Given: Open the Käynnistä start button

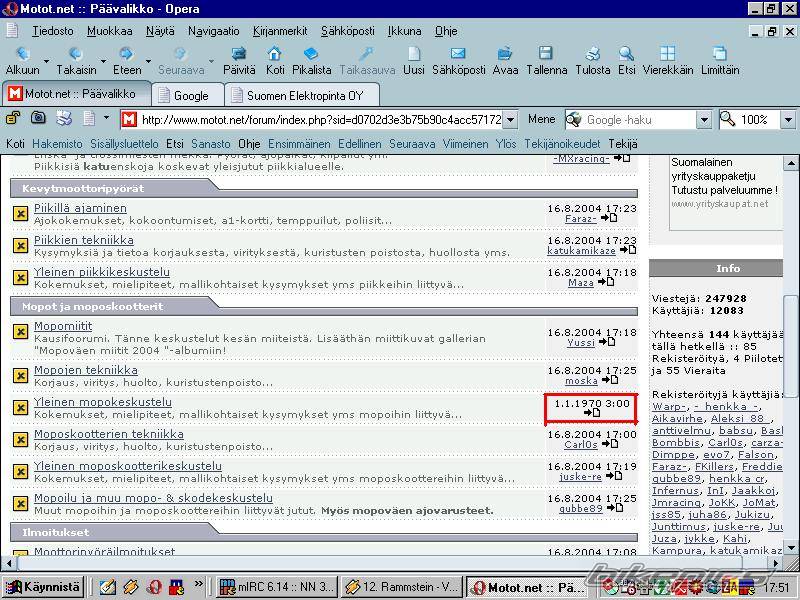Looking at the screenshot, I should tap(43, 587).
